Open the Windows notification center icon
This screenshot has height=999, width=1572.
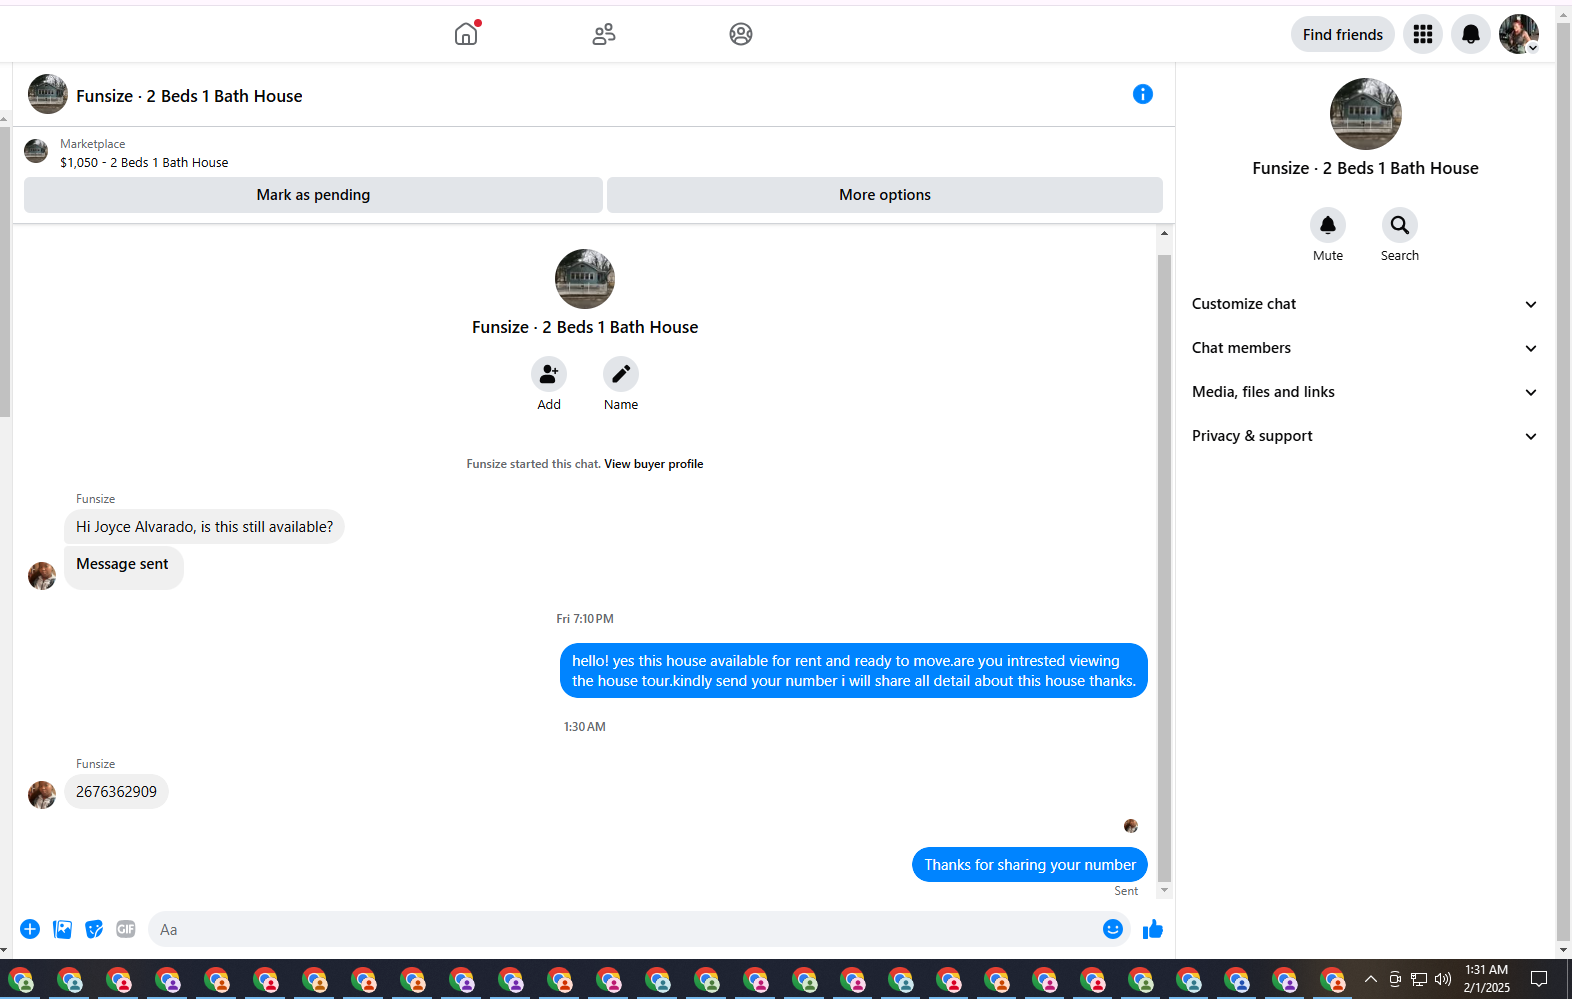[x=1539, y=979]
